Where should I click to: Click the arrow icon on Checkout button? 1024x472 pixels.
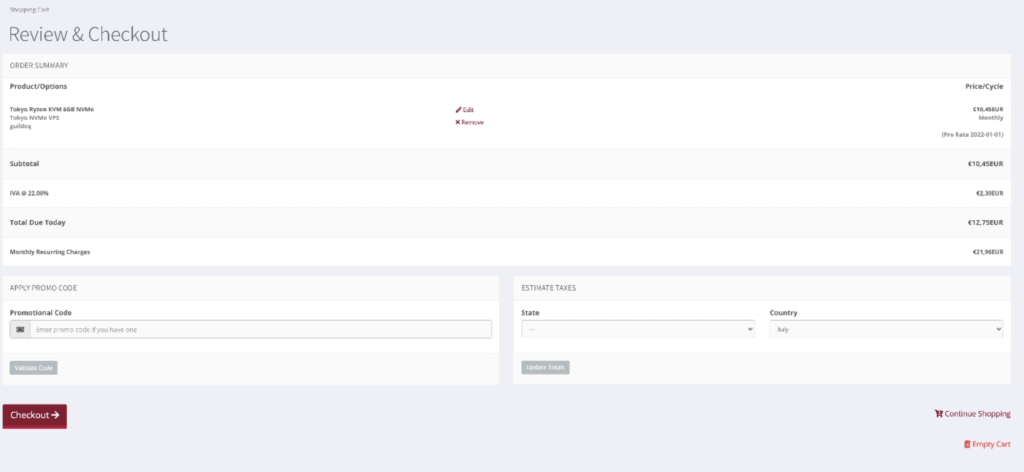click(x=56, y=415)
